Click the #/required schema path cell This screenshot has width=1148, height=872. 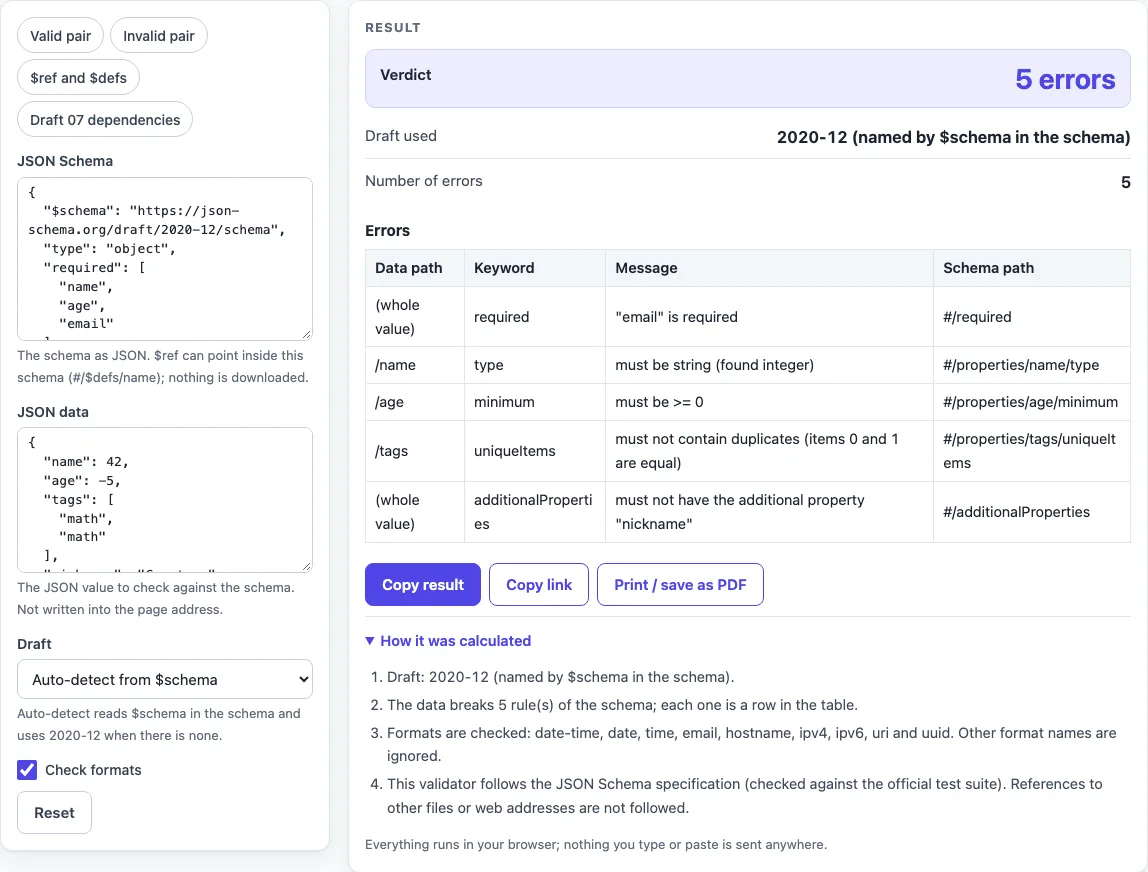click(1032, 316)
